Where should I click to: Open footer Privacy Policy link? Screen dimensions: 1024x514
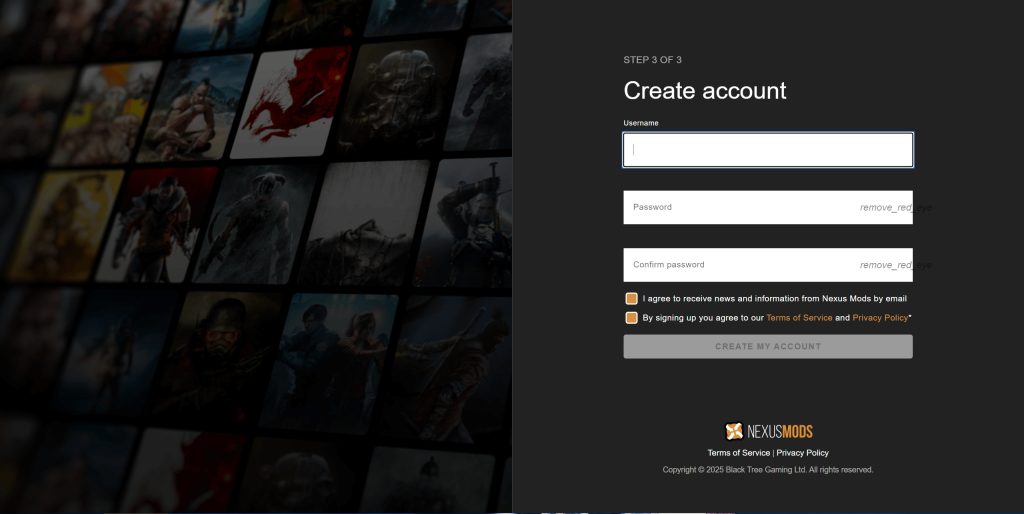[803, 453]
